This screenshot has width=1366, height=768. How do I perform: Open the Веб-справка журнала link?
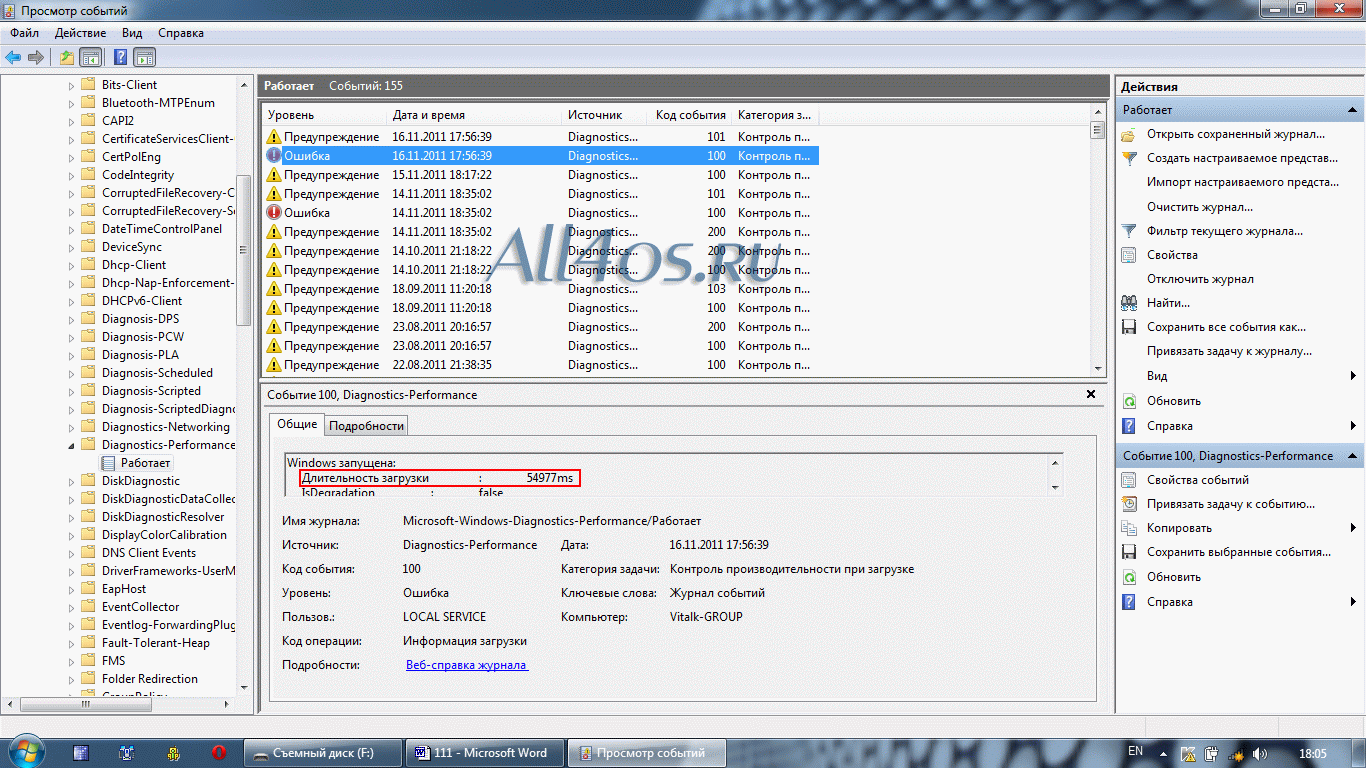(x=467, y=665)
